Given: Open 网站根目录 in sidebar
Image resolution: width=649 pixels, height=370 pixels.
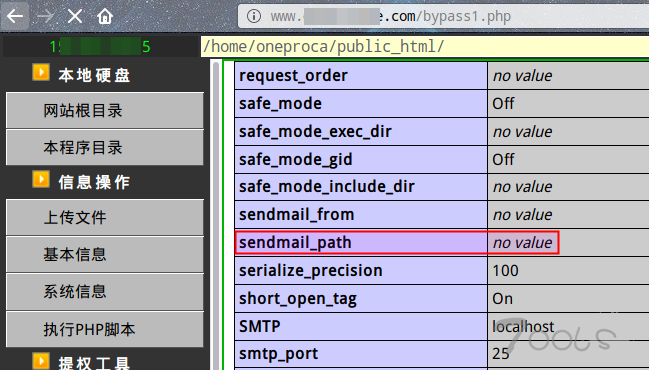Looking at the screenshot, I should 105,111.
